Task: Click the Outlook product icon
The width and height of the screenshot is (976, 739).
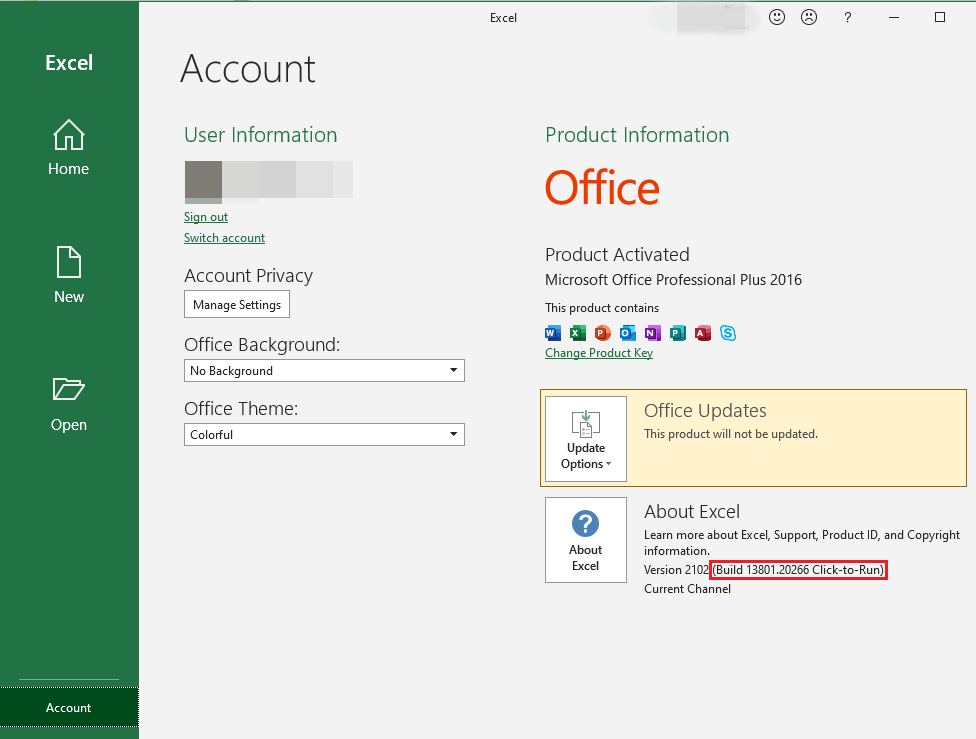Action: [627, 333]
